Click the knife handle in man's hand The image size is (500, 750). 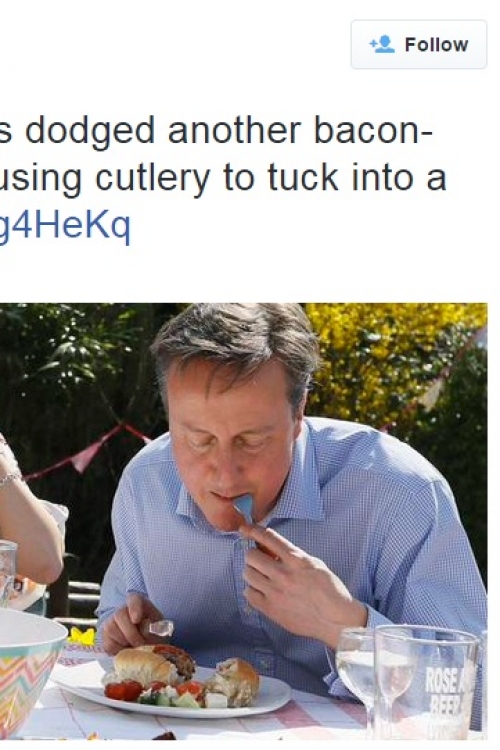160,628
